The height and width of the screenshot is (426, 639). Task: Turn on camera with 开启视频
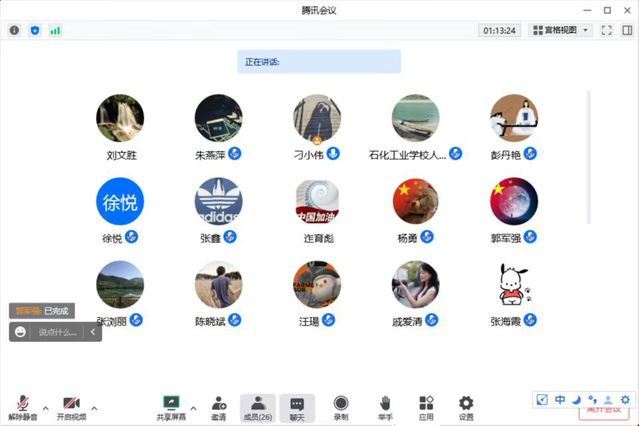[x=71, y=406]
